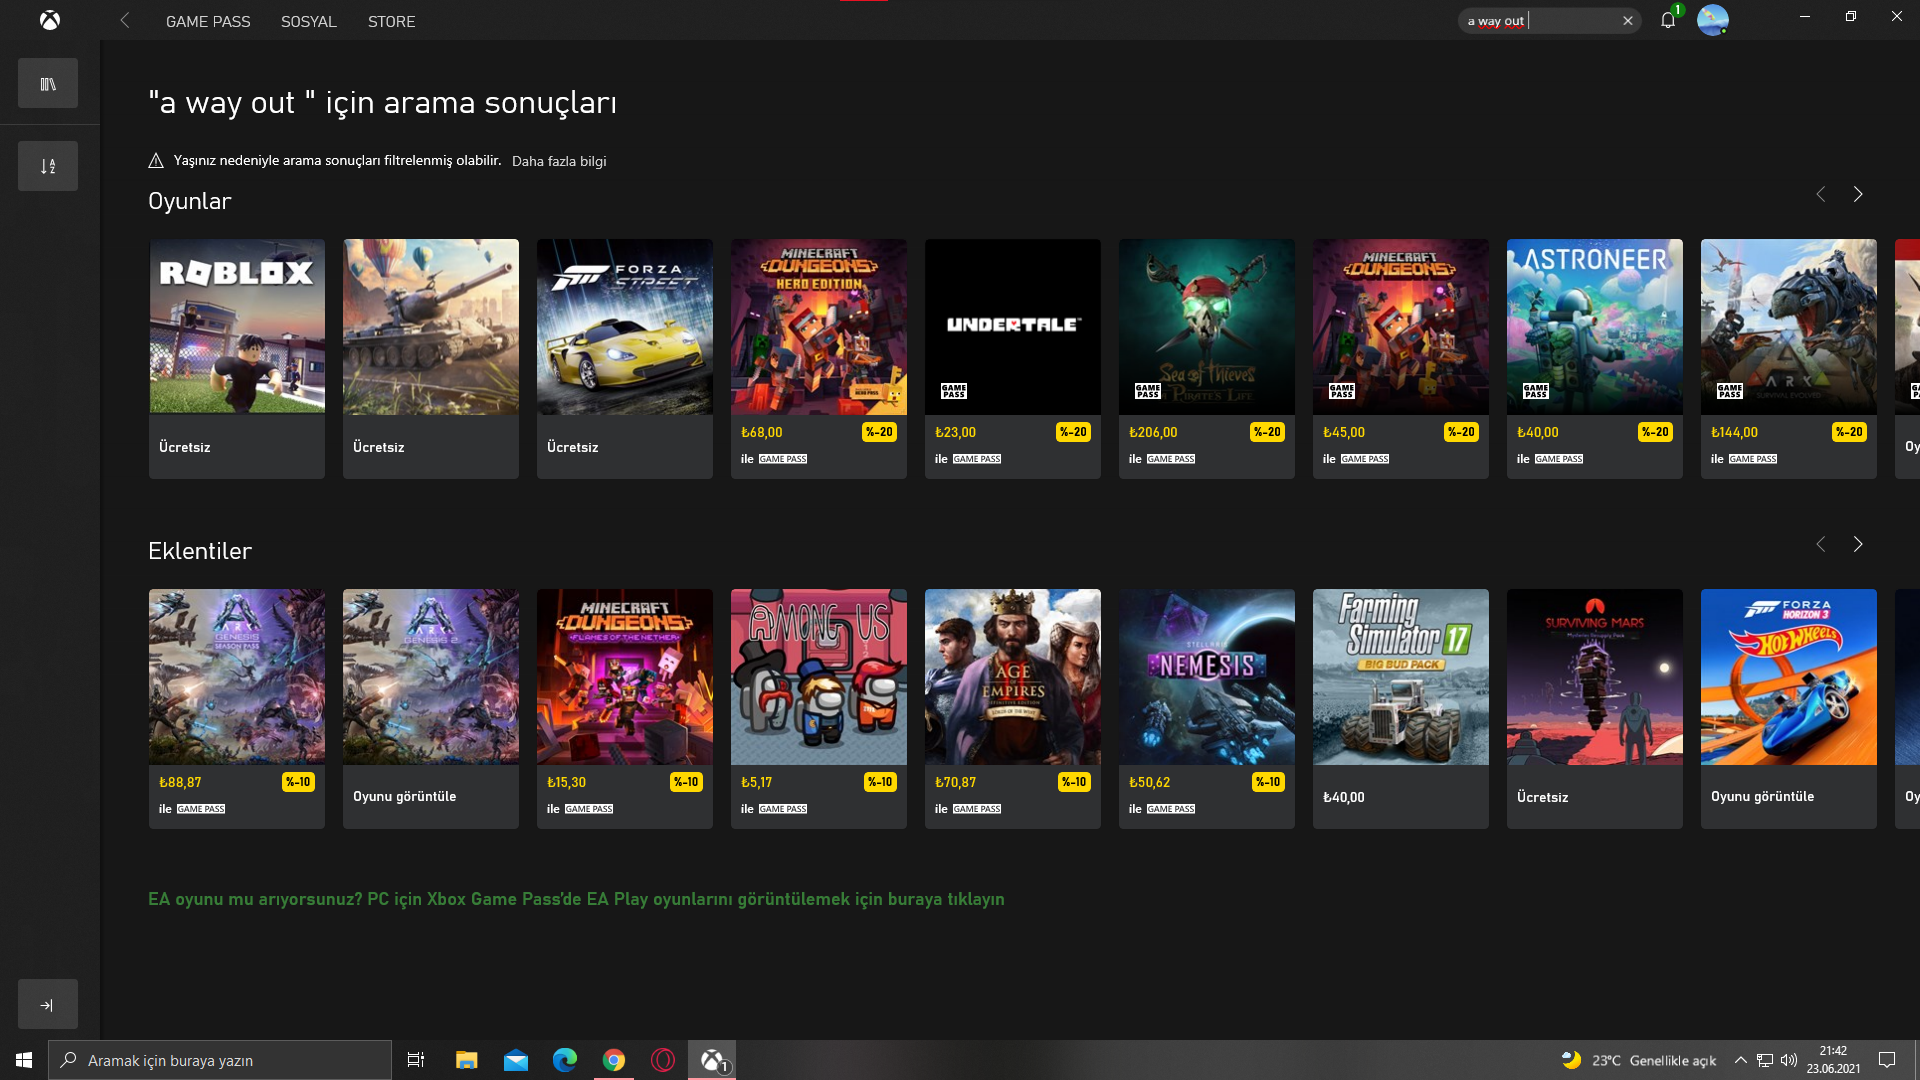Image resolution: width=1920 pixels, height=1080 pixels.
Task: Click 'Ücretsiz' under Surviving Mars
Action: tap(1542, 797)
